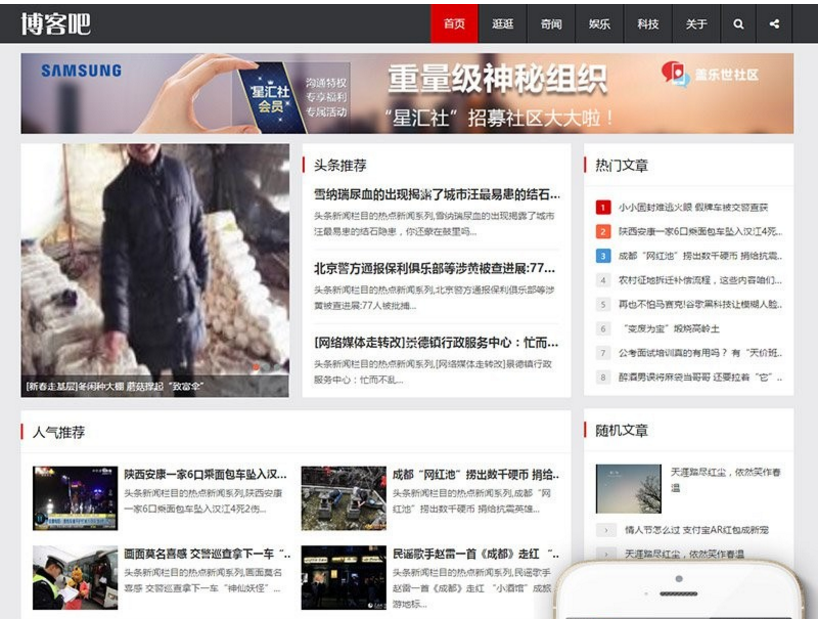The image size is (818, 619).
Task: Click chevron beside 情人节怎么过 article
Action: pos(606,530)
